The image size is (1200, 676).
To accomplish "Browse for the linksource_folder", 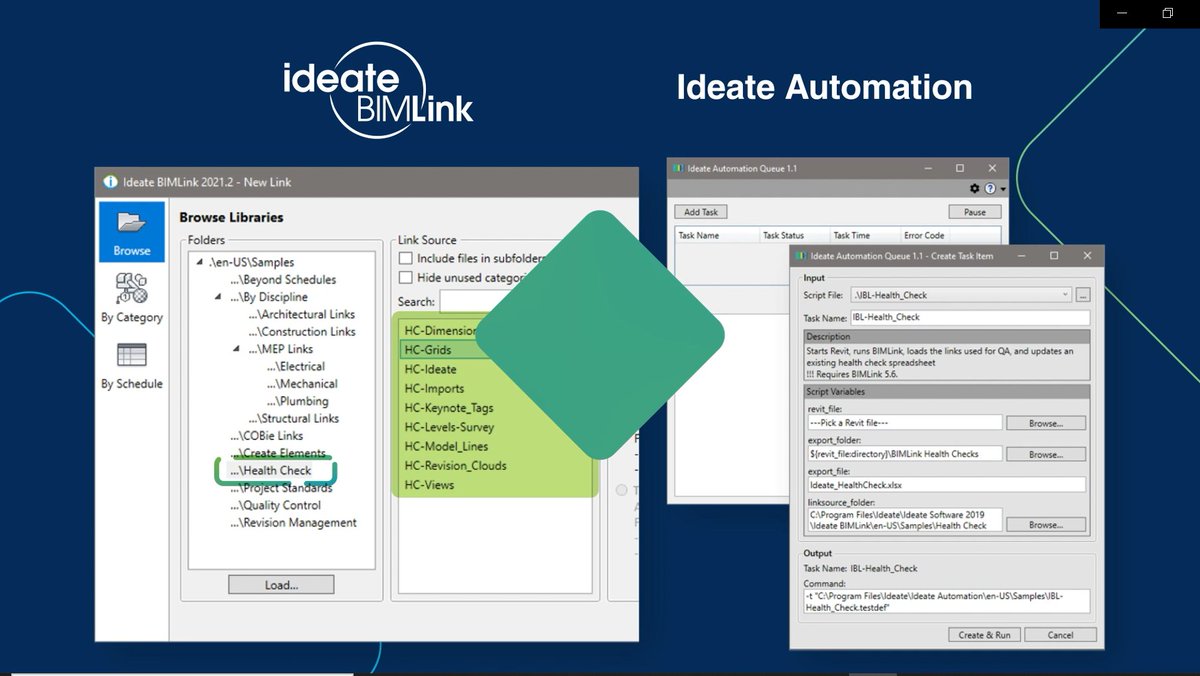I will (1045, 524).
